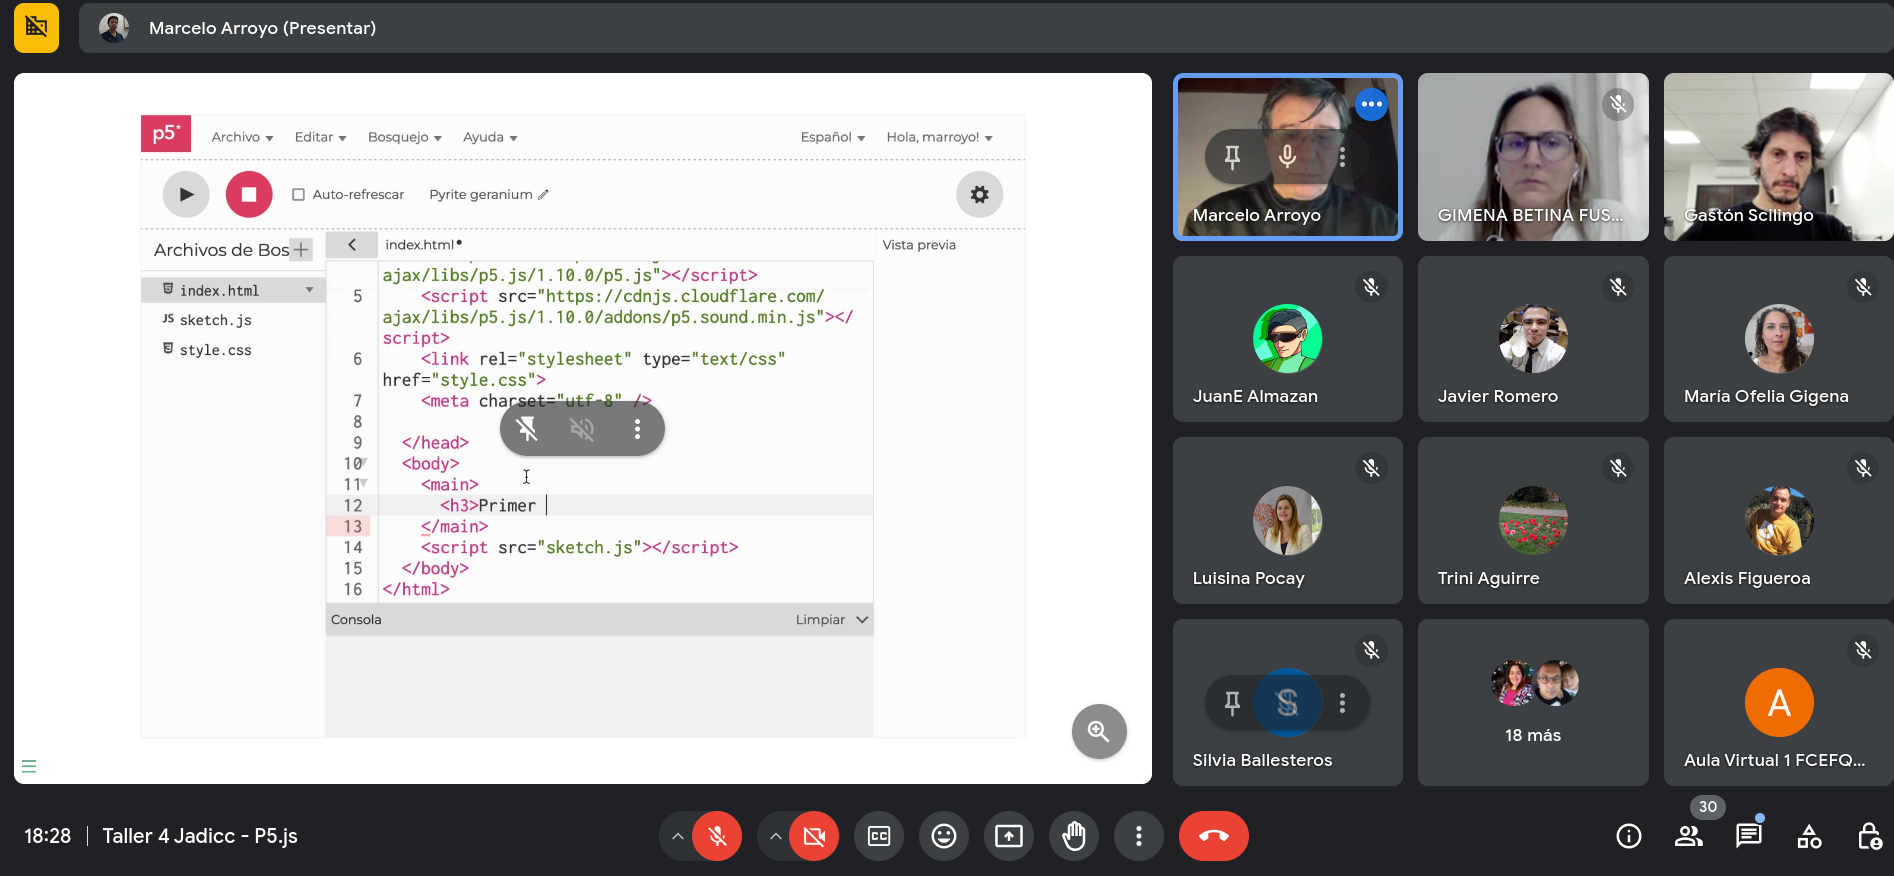Raise your hand
This screenshot has width=1894, height=876.
tap(1074, 836)
